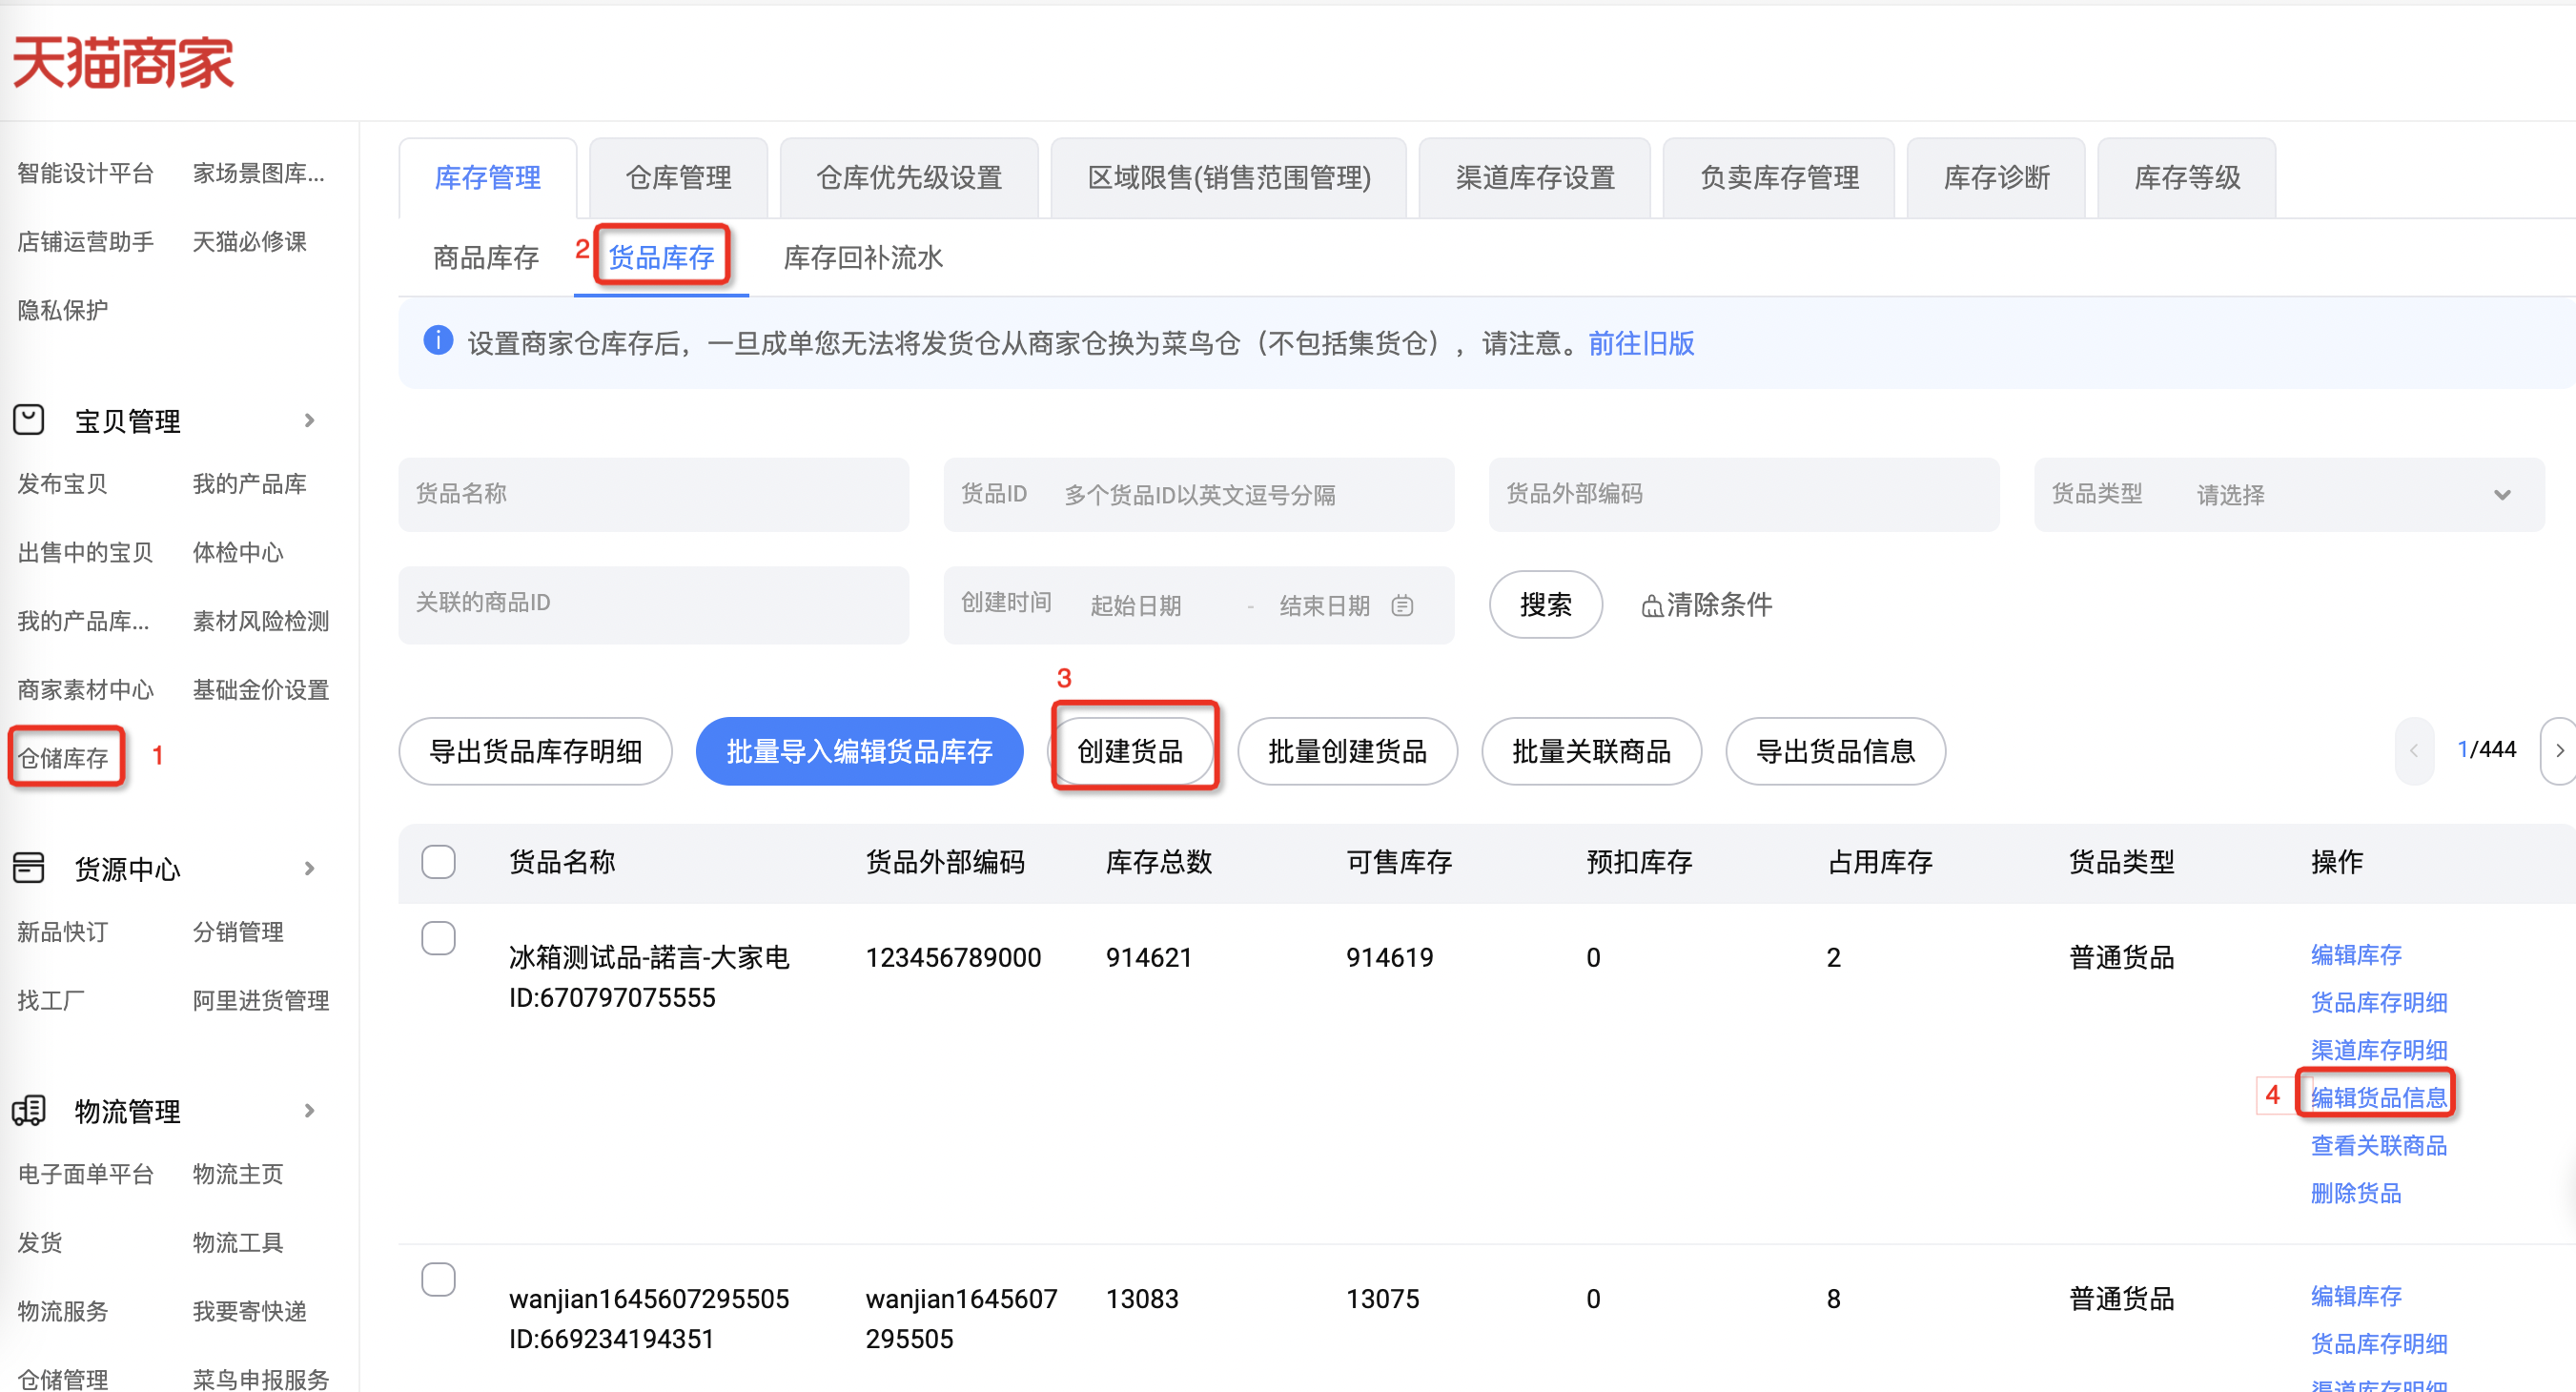Select 库存回补流水 sub-tab
This screenshot has height=1392, width=2576.
(x=863, y=258)
